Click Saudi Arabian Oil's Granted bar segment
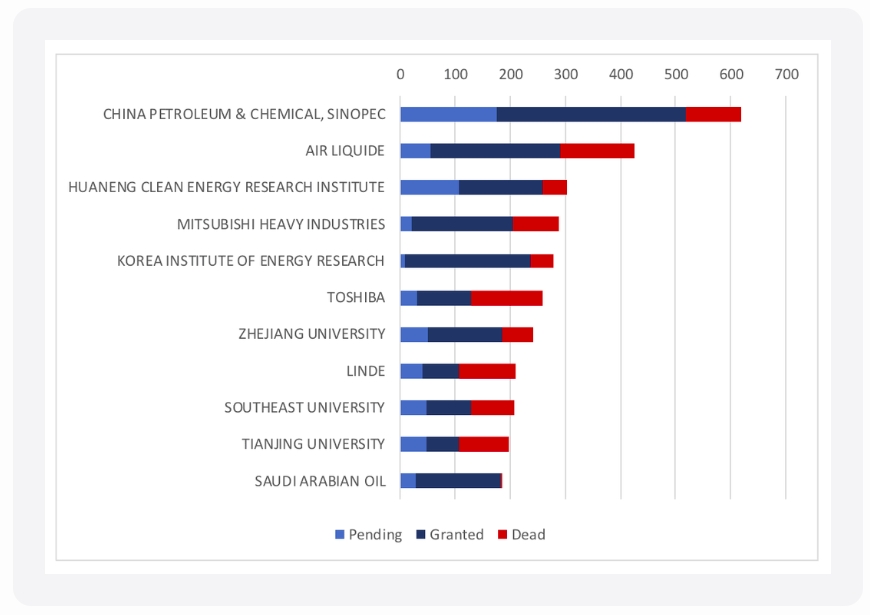The image size is (870, 615). (458, 481)
